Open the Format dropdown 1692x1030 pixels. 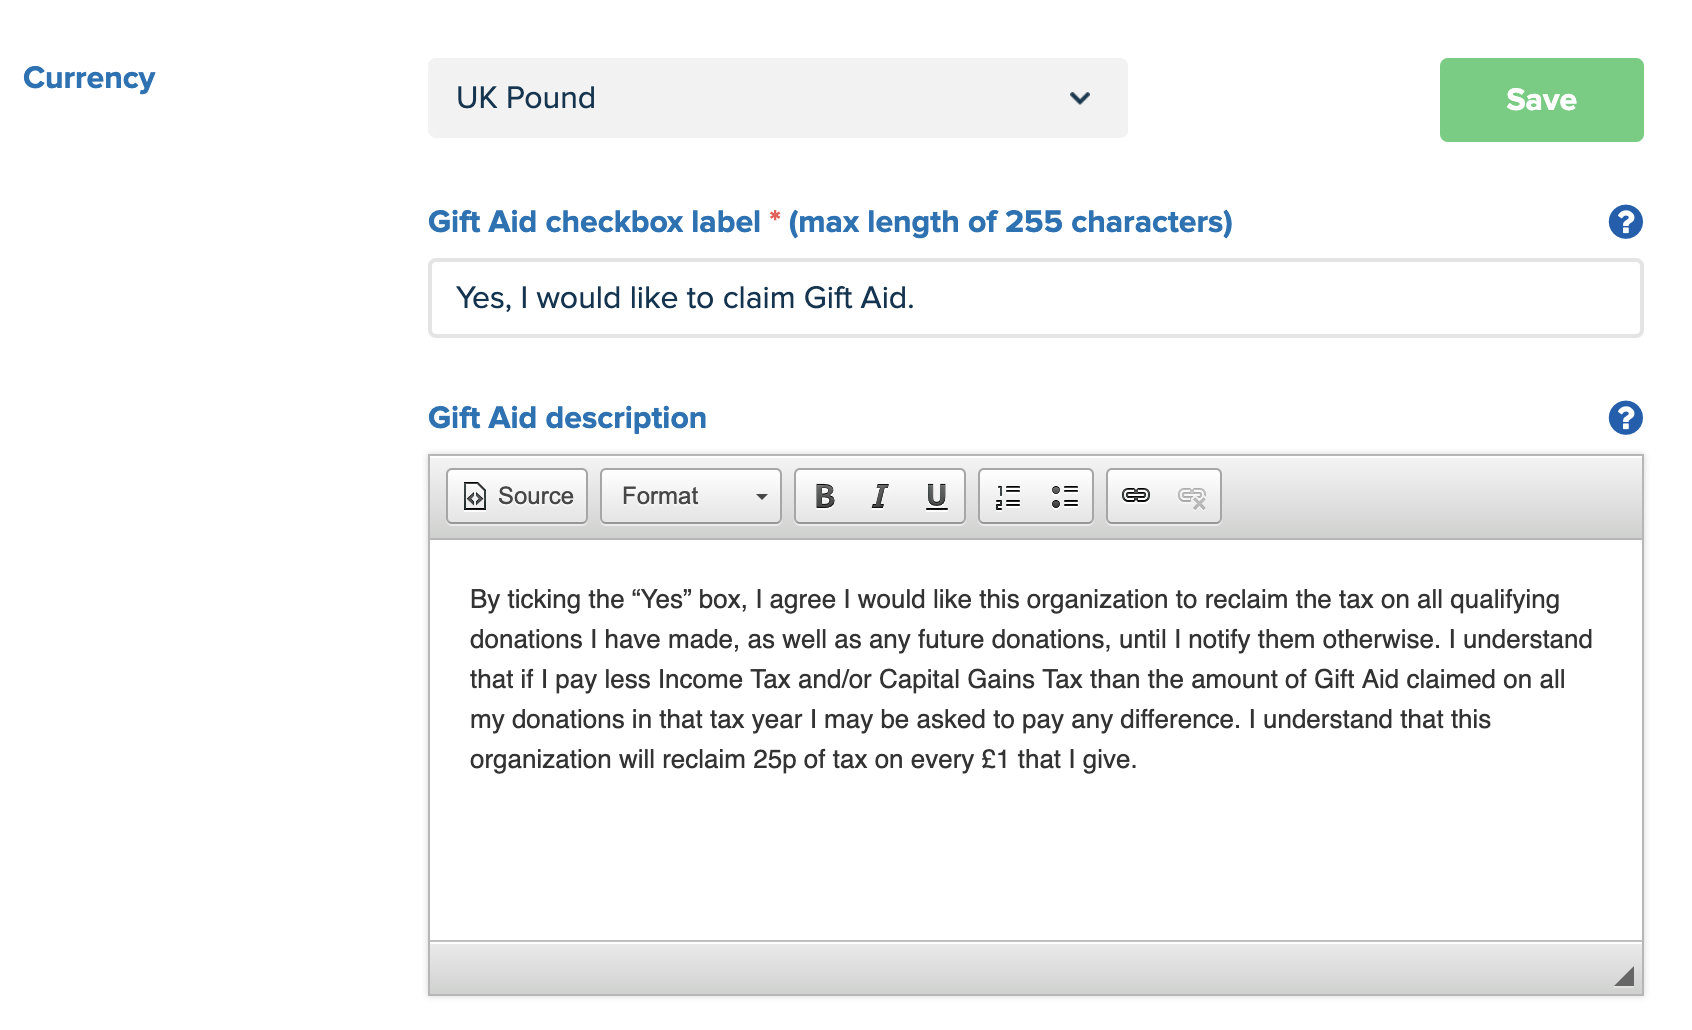tap(690, 496)
